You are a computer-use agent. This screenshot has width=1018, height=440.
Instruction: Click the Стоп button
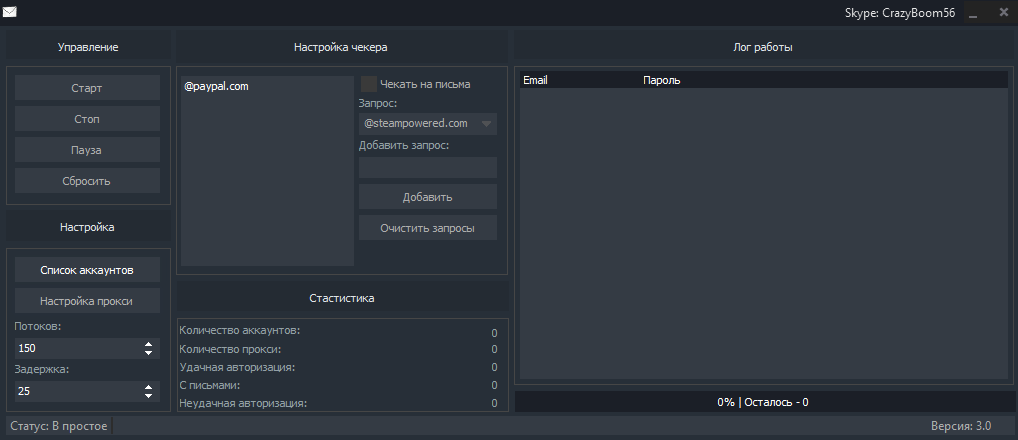click(87, 119)
